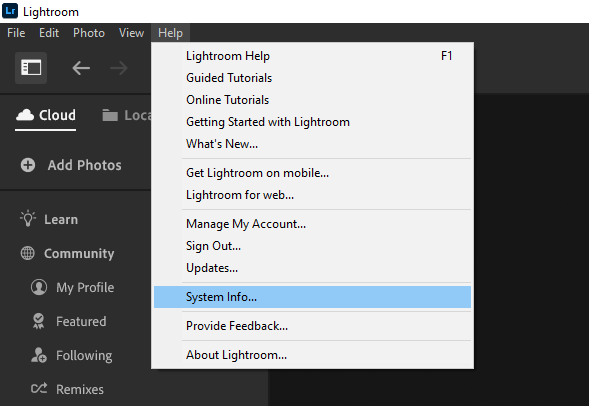Click the forward arrow icon
Image resolution: width=589 pixels, height=406 pixels.
119,68
